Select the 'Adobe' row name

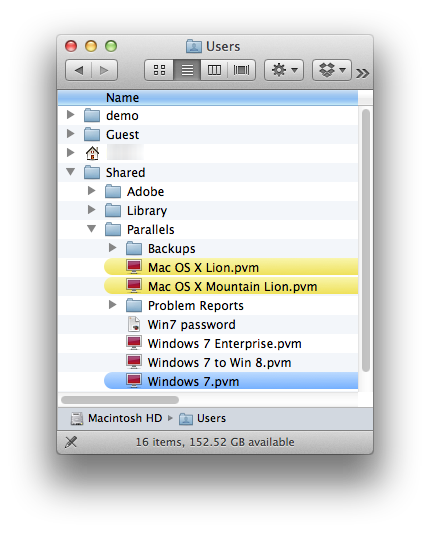tap(145, 192)
